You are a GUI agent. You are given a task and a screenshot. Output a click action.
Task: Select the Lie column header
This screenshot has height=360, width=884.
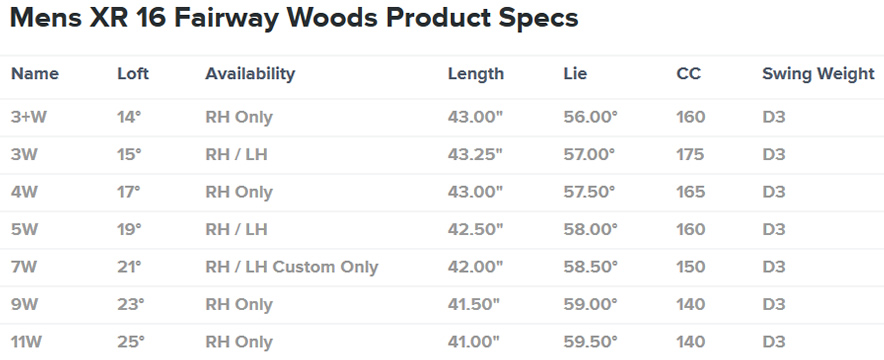pyautogui.click(x=575, y=74)
